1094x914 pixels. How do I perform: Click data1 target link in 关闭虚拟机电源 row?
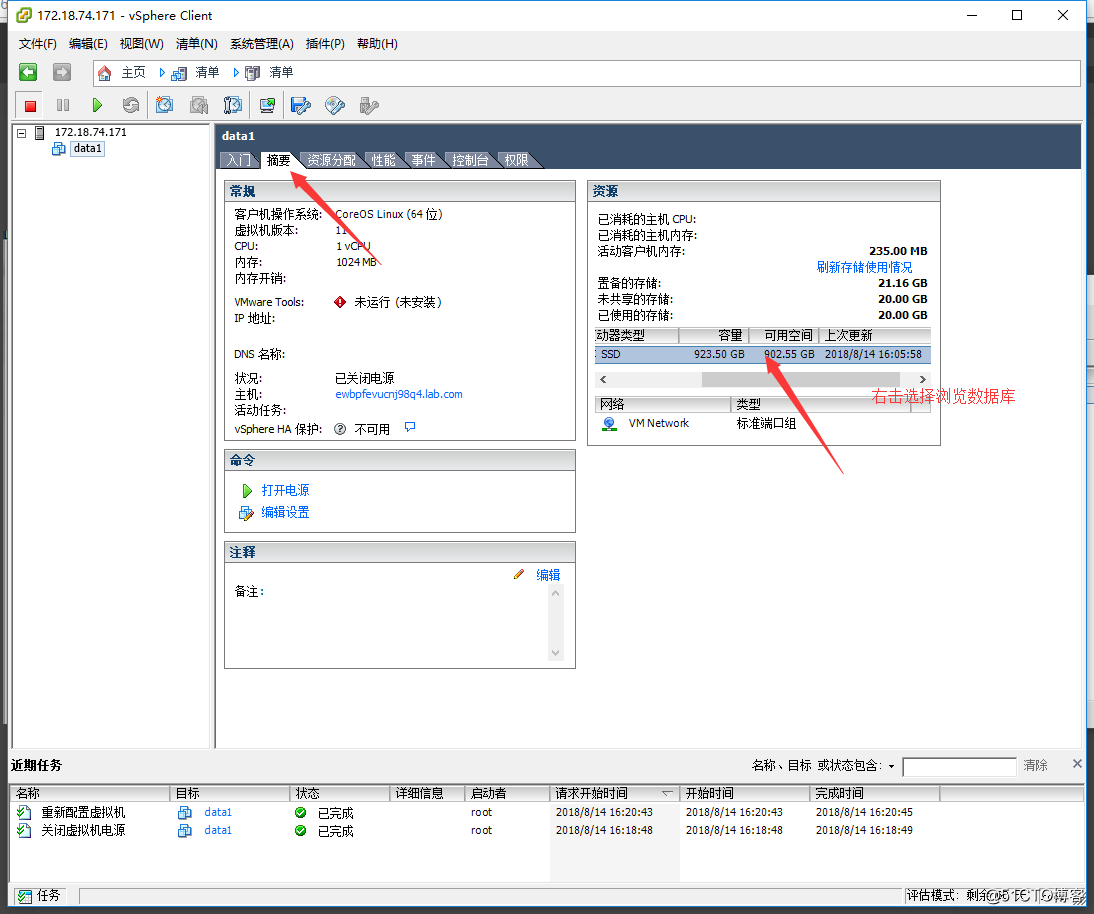[218, 830]
